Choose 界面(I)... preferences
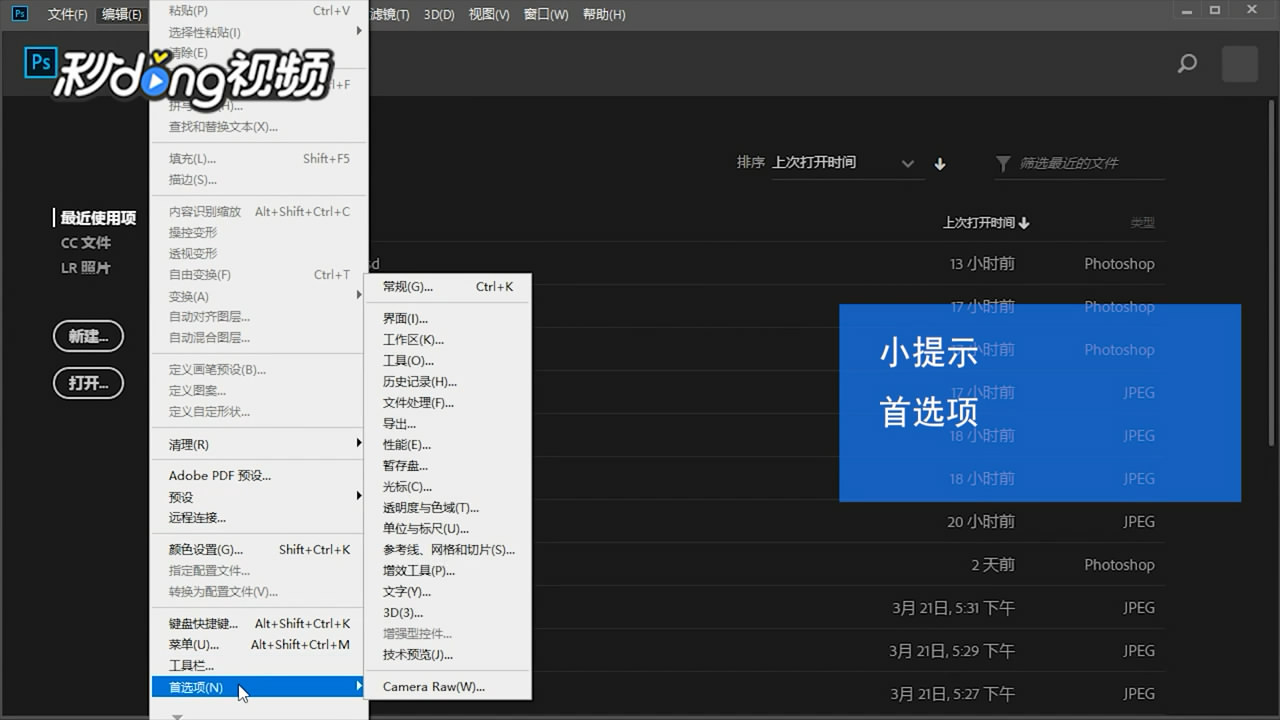The width and height of the screenshot is (1280, 720). pyautogui.click(x=447, y=319)
